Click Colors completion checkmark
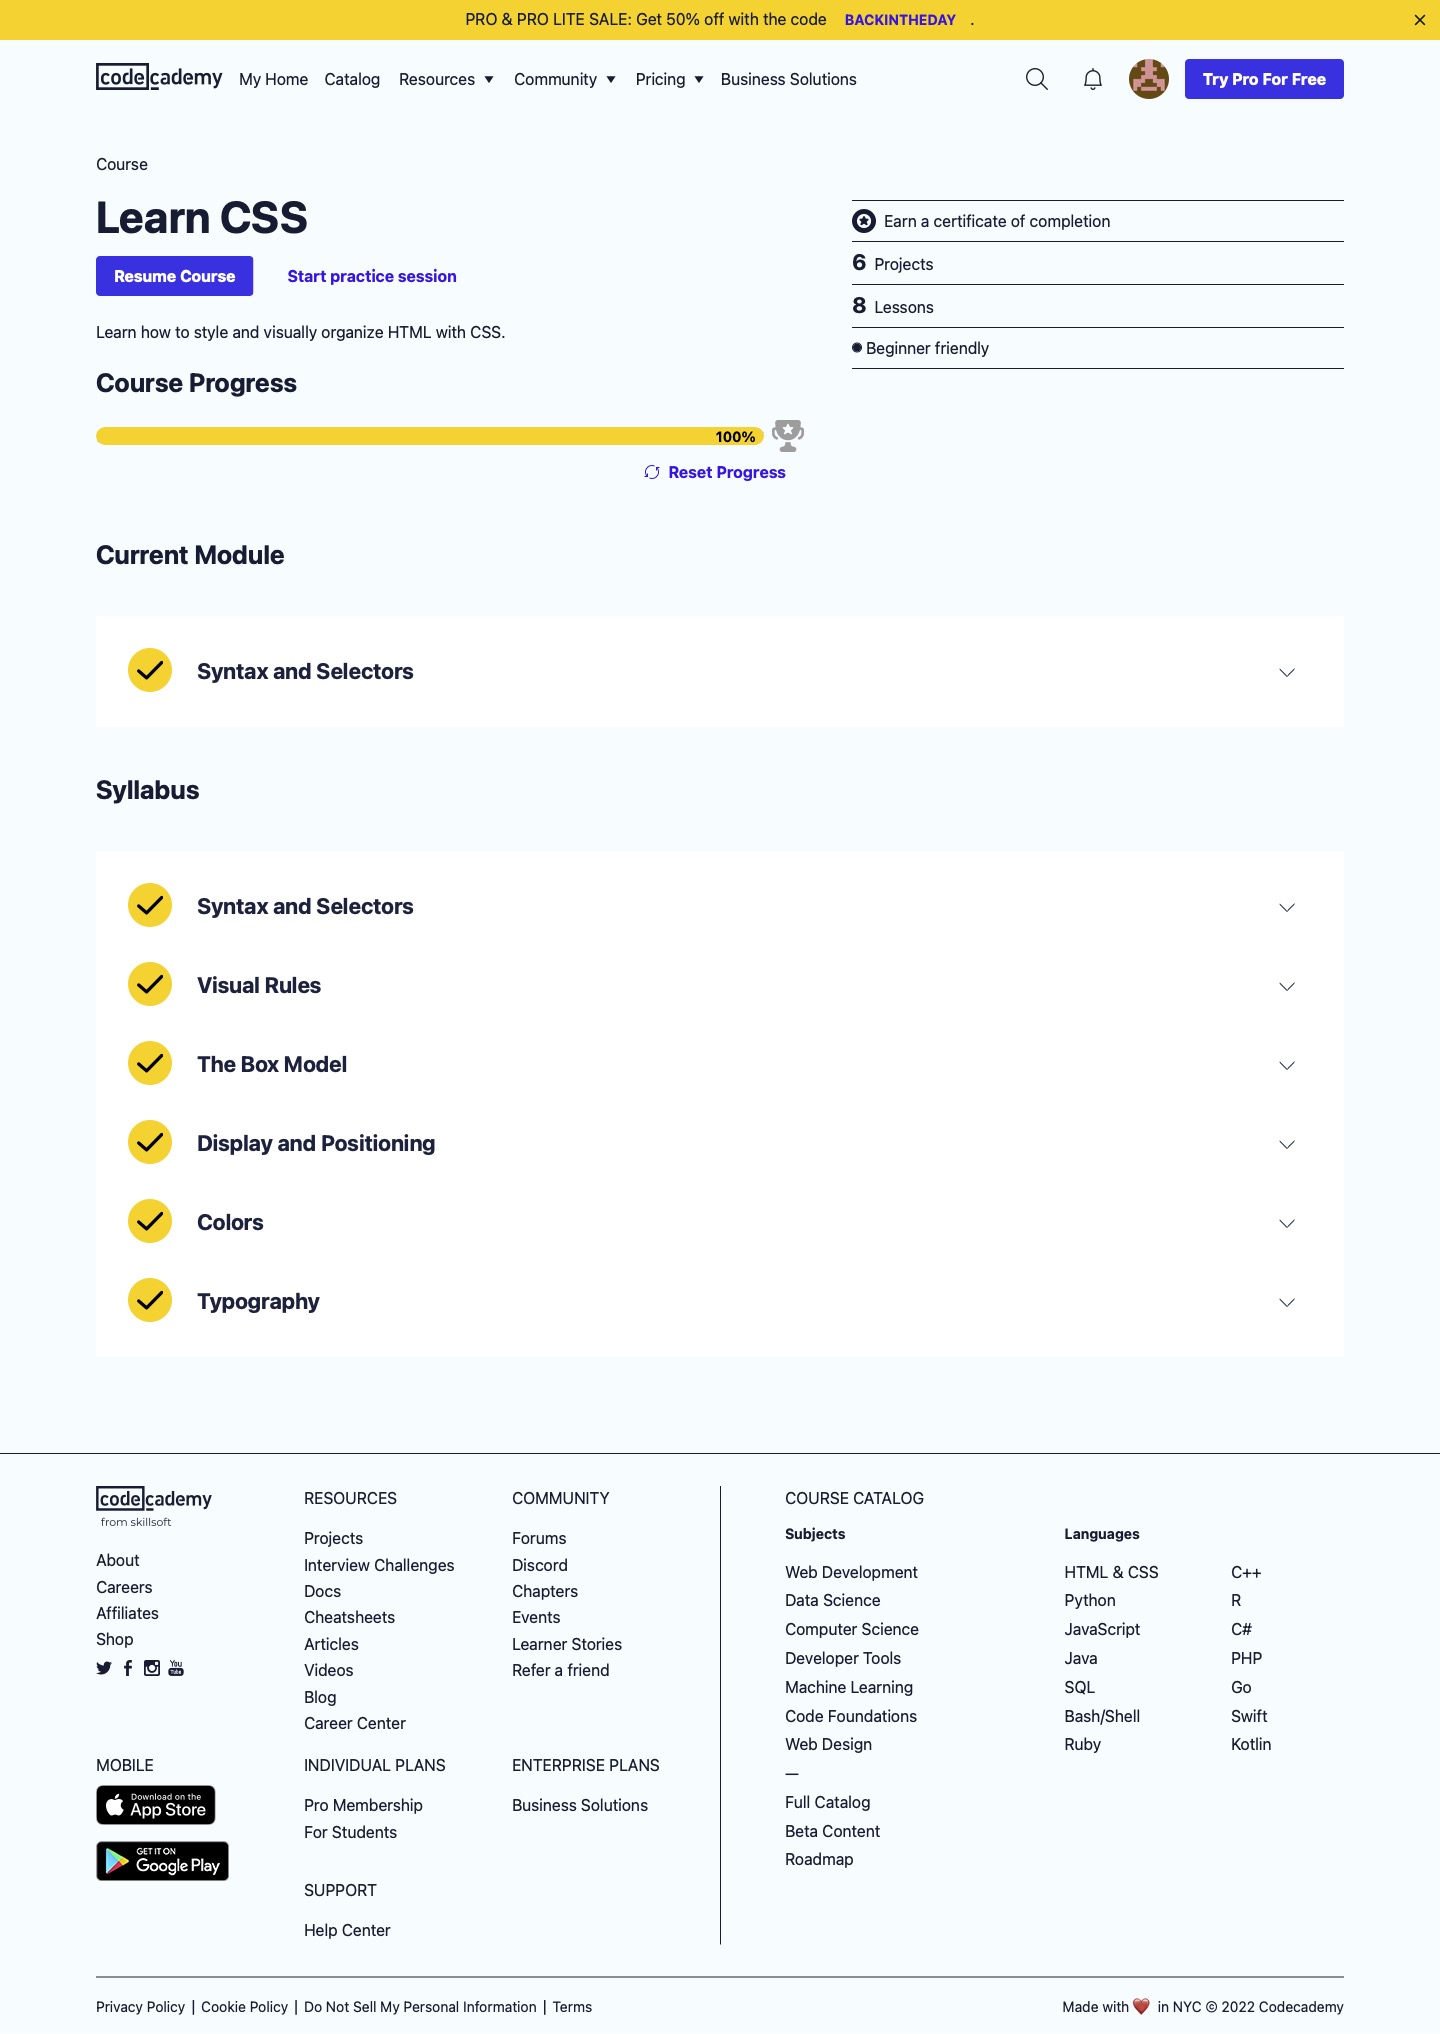The image size is (1440, 2034). (150, 1222)
